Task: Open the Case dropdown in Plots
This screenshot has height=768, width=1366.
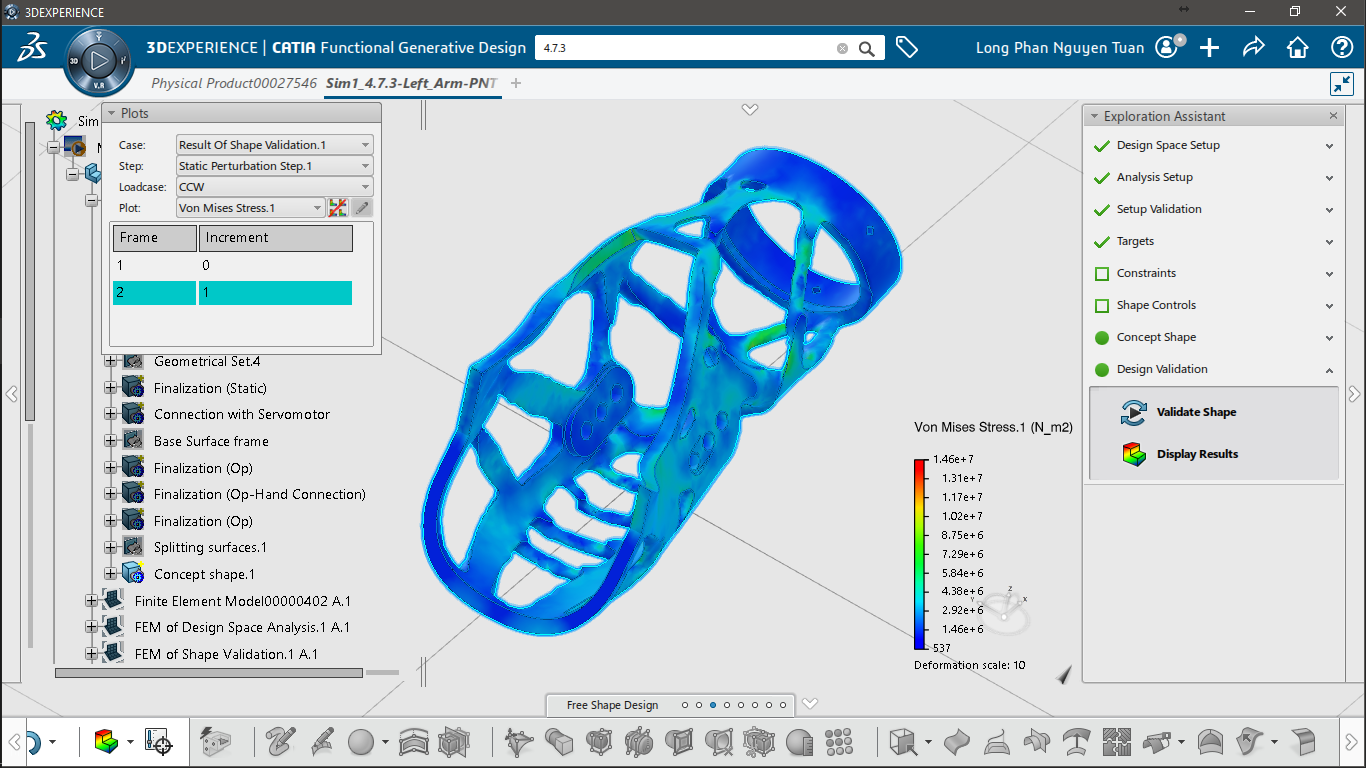Action: [275, 145]
